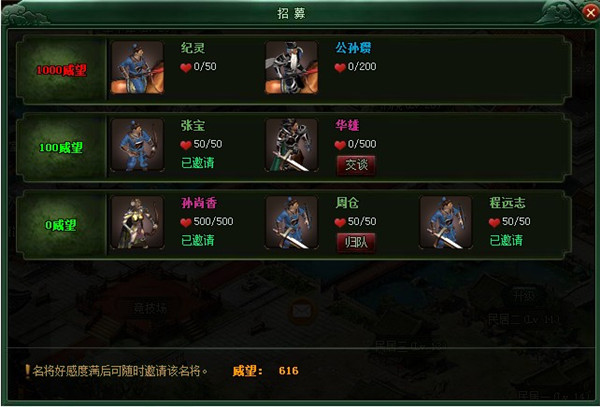Click the 公孙瓒 name text
The height and width of the screenshot is (407, 600).
click(353, 48)
